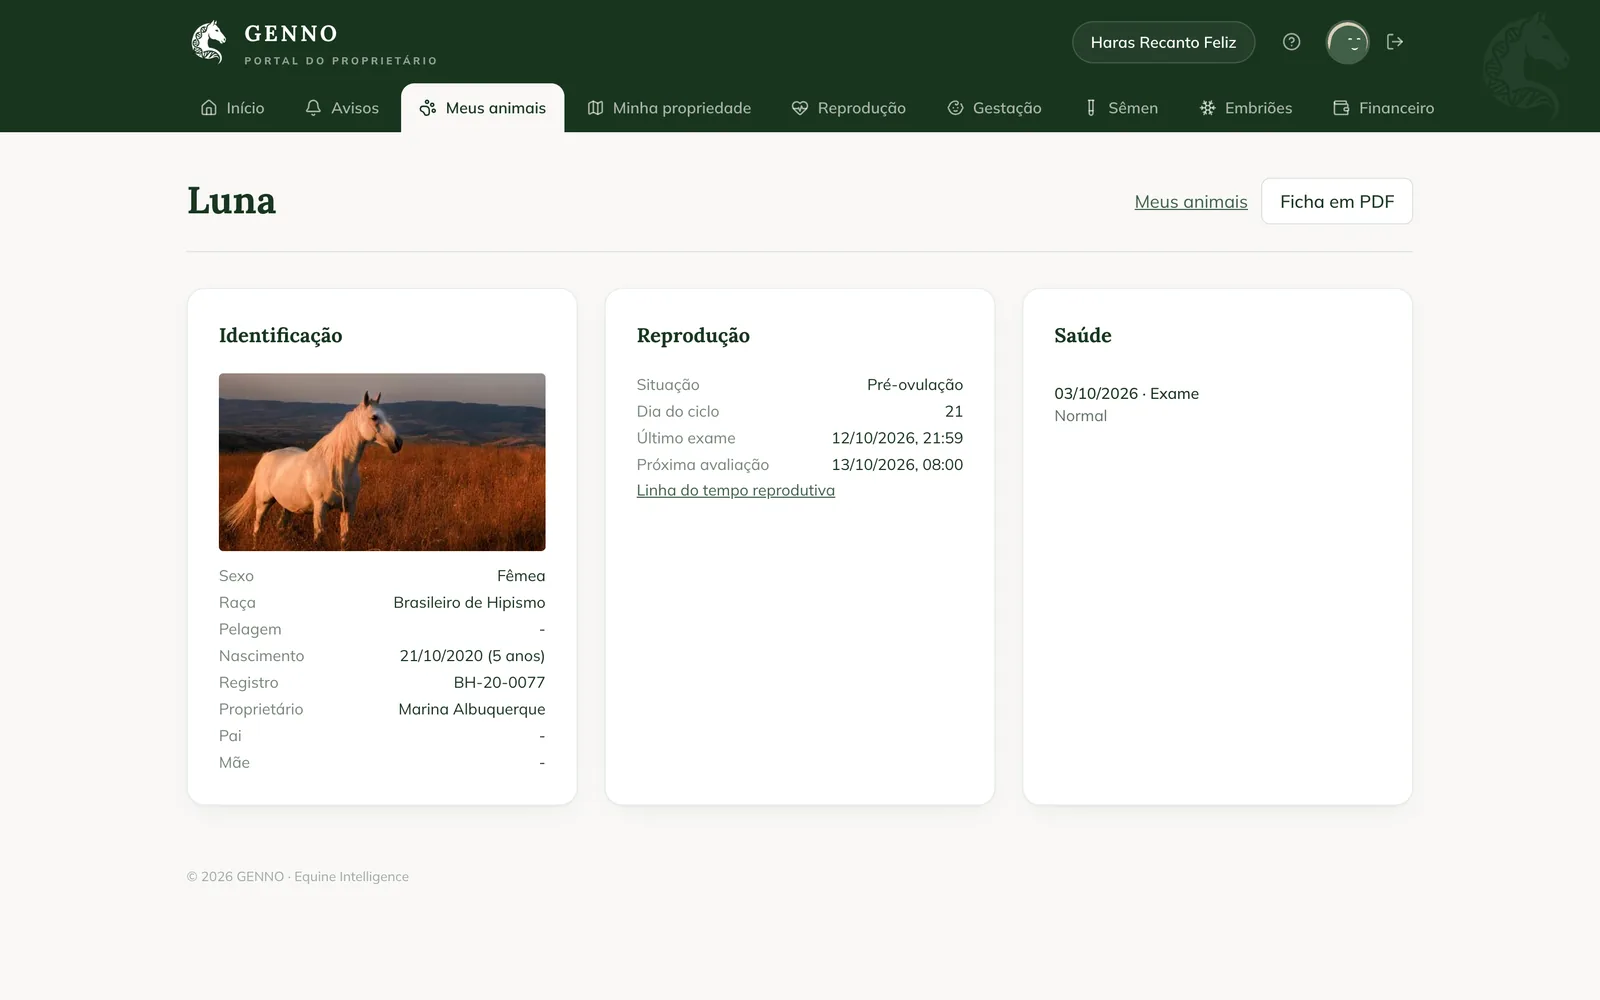The height and width of the screenshot is (1000, 1600).
Task: Click the wallet icon beside Financeiro
Action: pos(1341,108)
